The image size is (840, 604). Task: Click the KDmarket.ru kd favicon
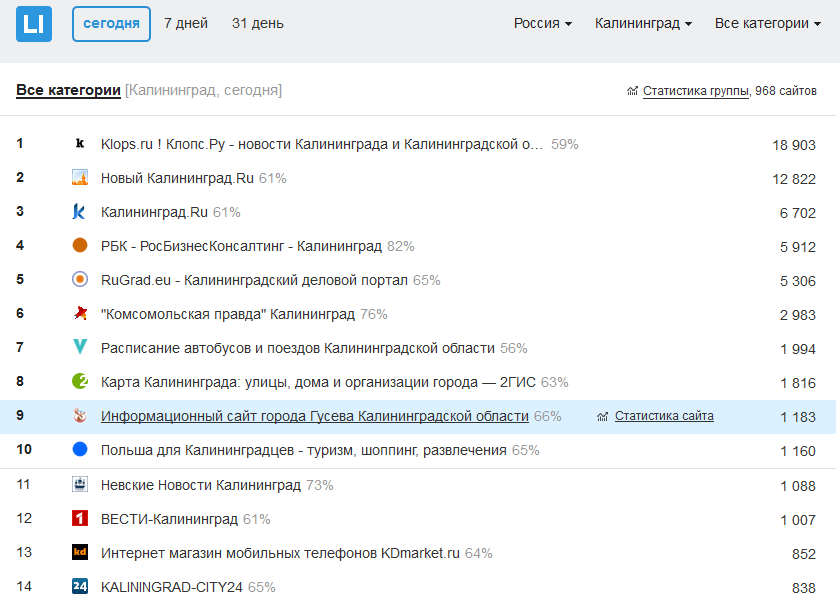(x=80, y=553)
